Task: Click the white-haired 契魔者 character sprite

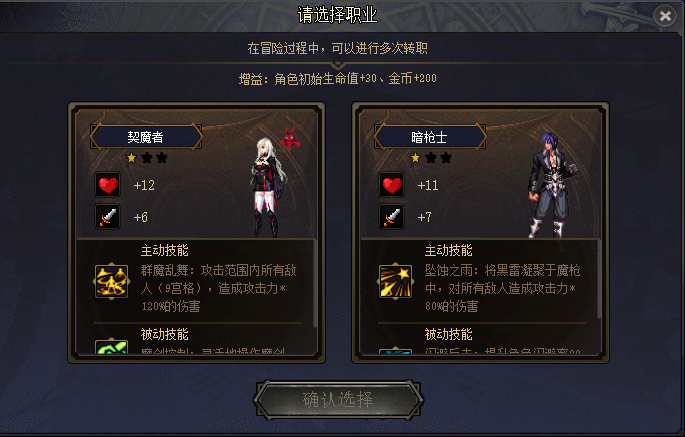Action: click(267, 187)
